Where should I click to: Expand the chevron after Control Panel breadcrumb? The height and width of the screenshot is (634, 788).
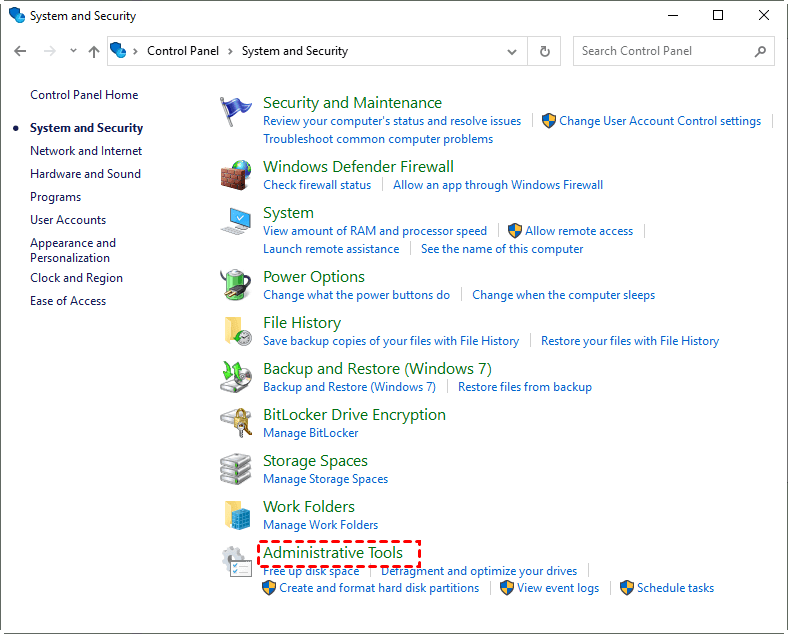(229, 51)
